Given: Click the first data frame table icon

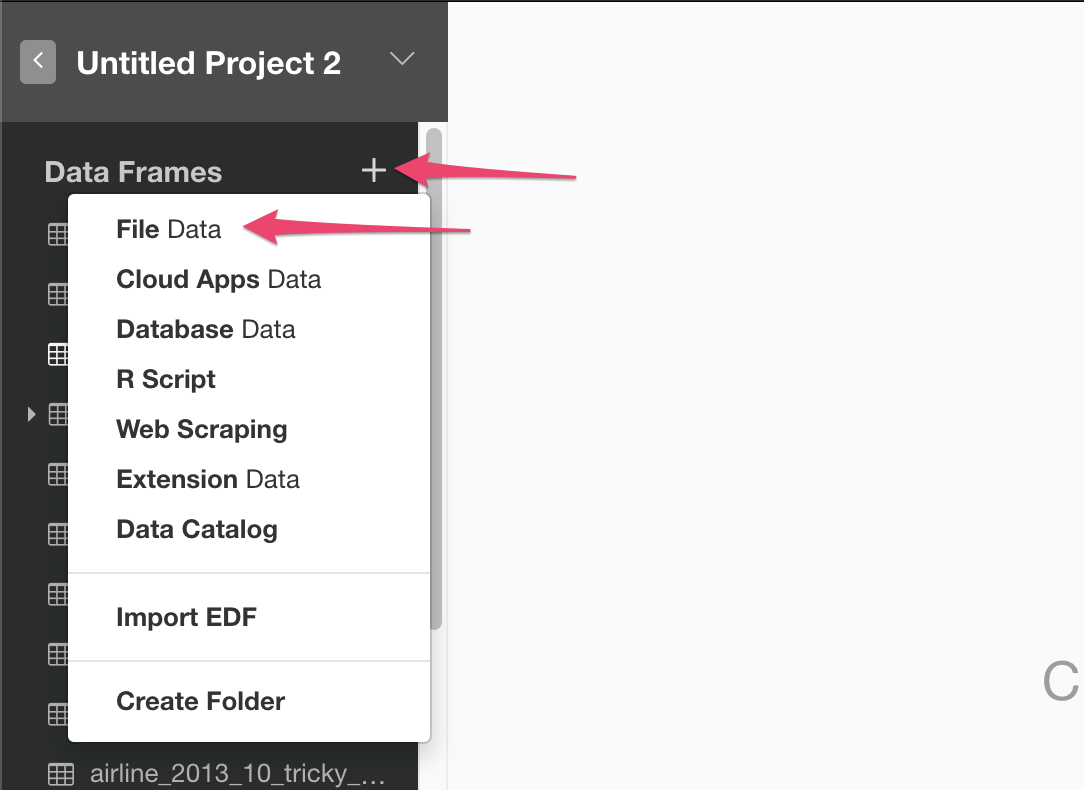Looking at the screenshot, I should (x=58, y=234).
